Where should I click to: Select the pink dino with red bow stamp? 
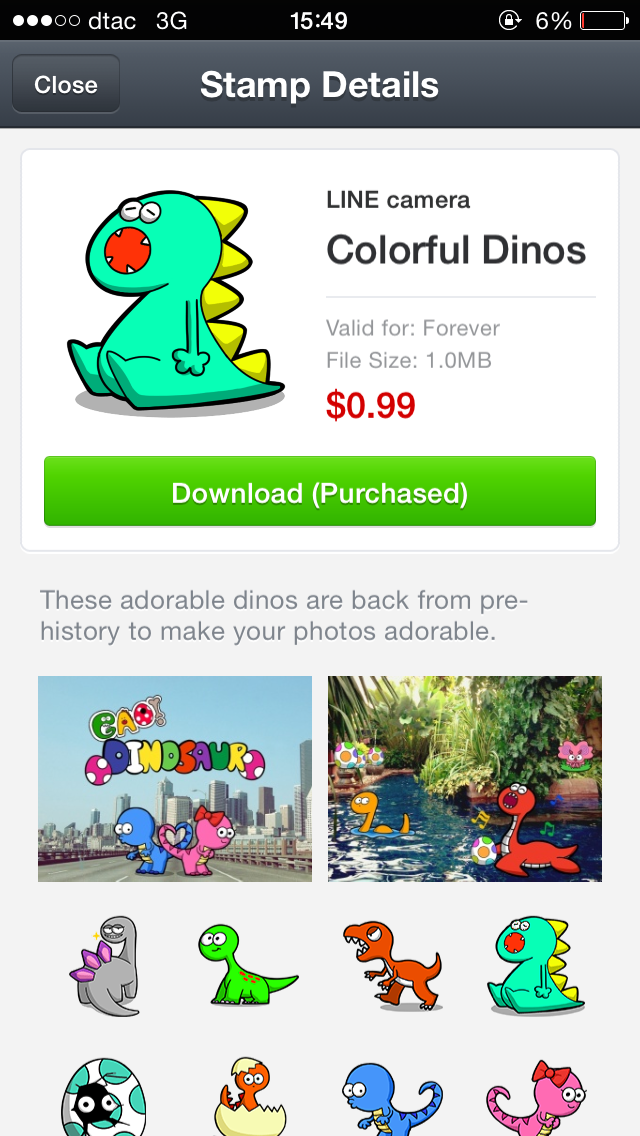538,1098
